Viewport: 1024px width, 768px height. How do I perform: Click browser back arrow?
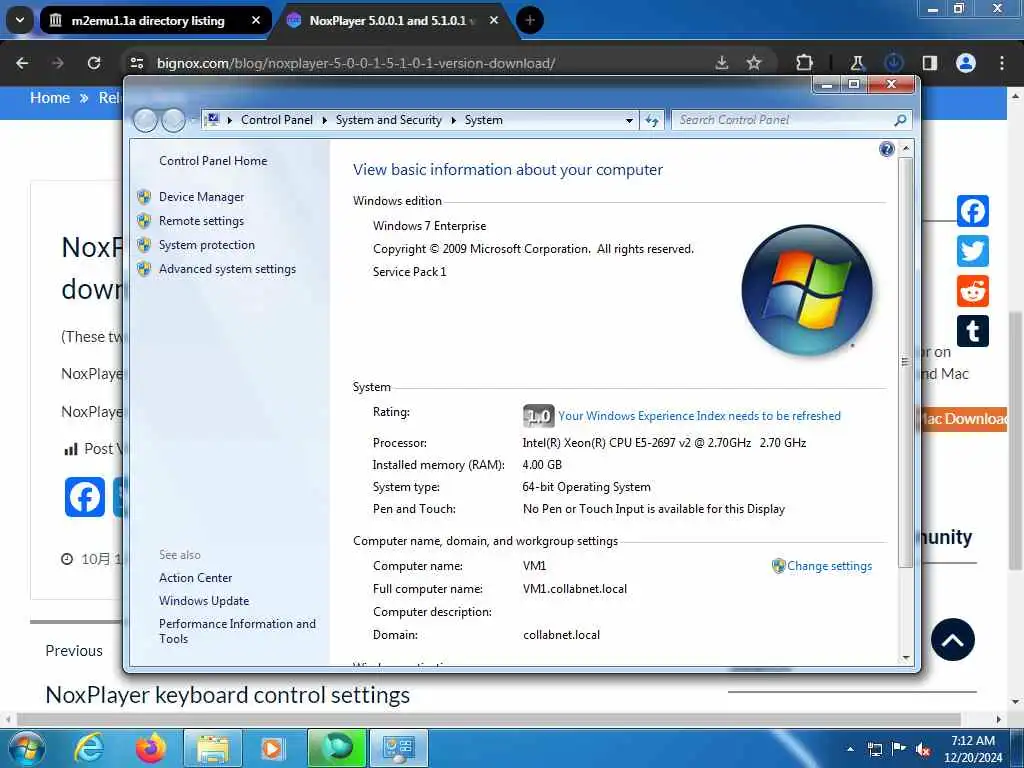coord(22,63)
